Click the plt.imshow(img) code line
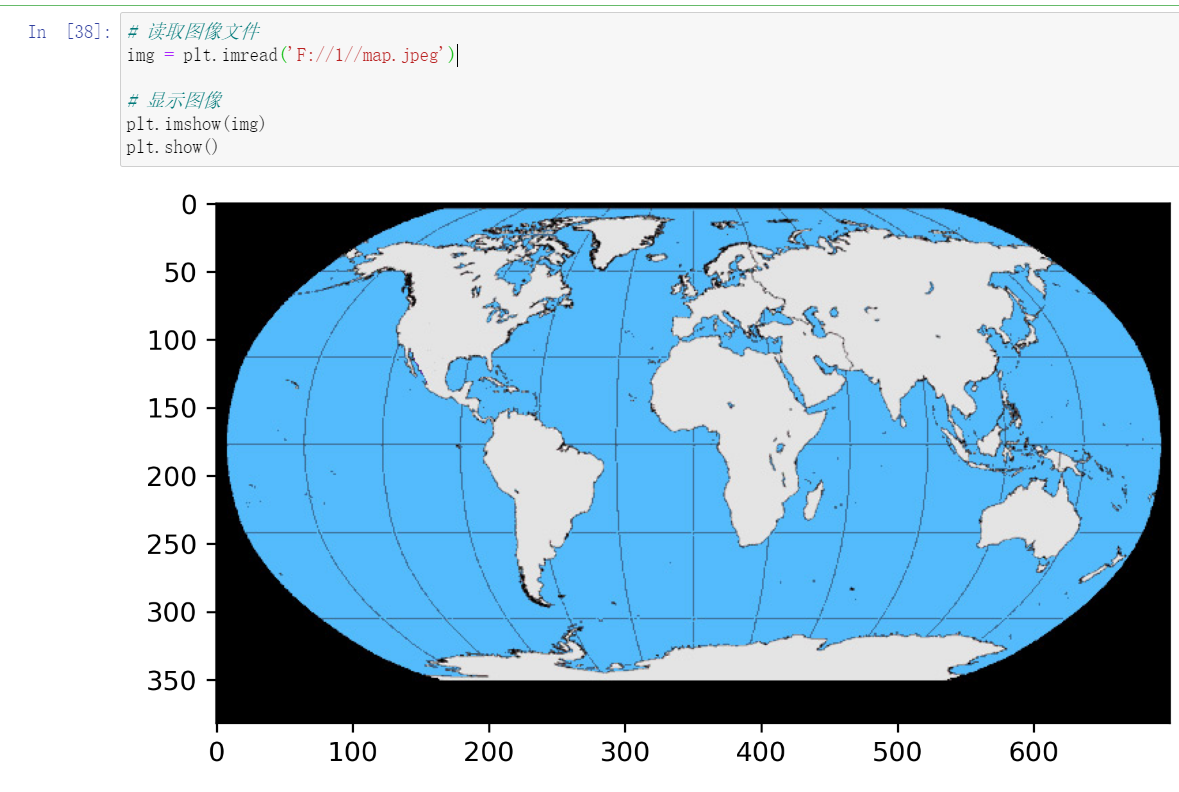 tap(195, 123)
